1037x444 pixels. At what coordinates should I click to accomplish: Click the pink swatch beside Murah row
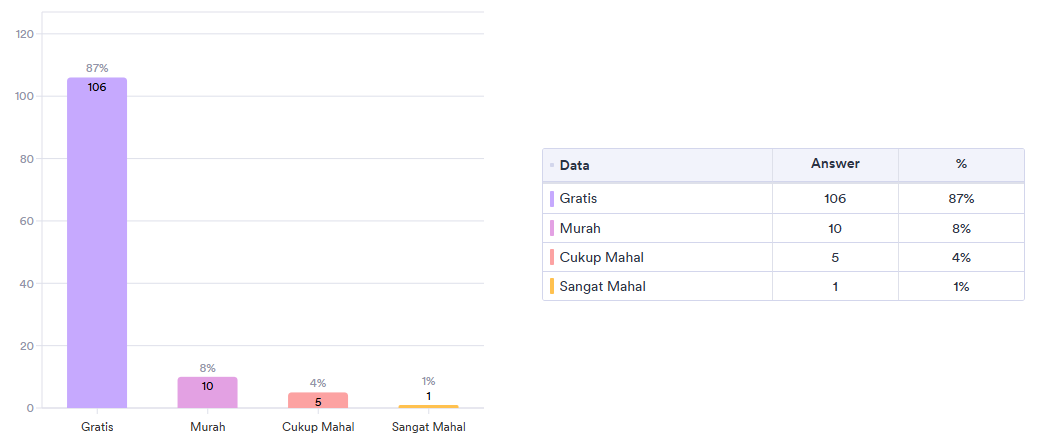click(x=552, y=228)
